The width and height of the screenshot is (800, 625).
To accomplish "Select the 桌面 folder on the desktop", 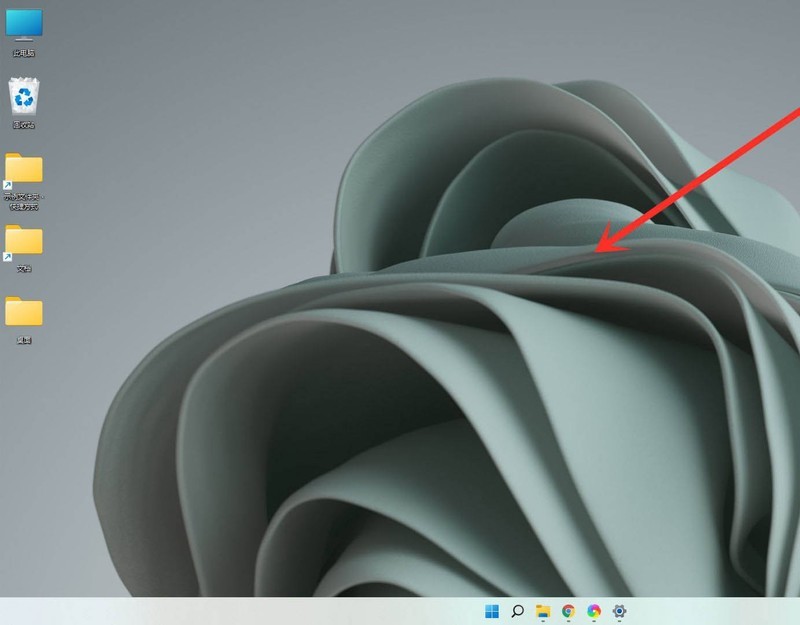I will [24, 312].
